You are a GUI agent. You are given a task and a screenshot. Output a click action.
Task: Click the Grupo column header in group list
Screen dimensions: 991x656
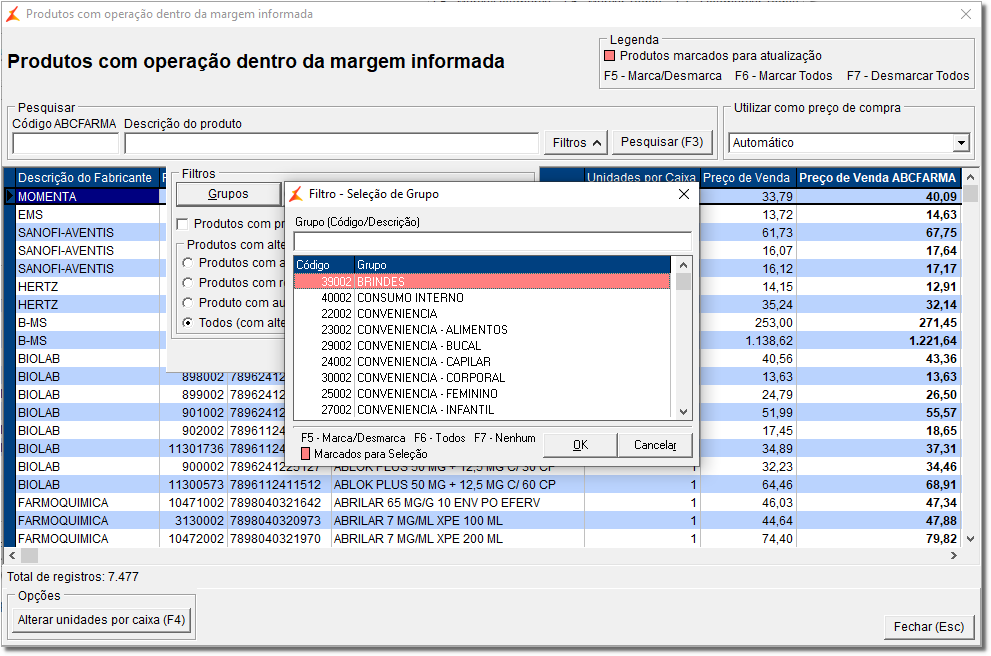point(512,265)
